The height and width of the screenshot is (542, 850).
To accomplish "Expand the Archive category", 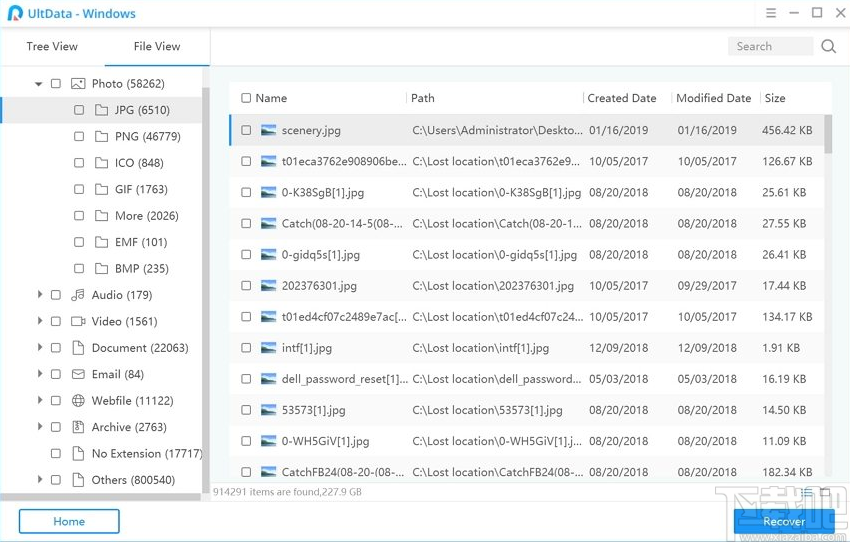I will pyautogui.click(x=39, y=427).
